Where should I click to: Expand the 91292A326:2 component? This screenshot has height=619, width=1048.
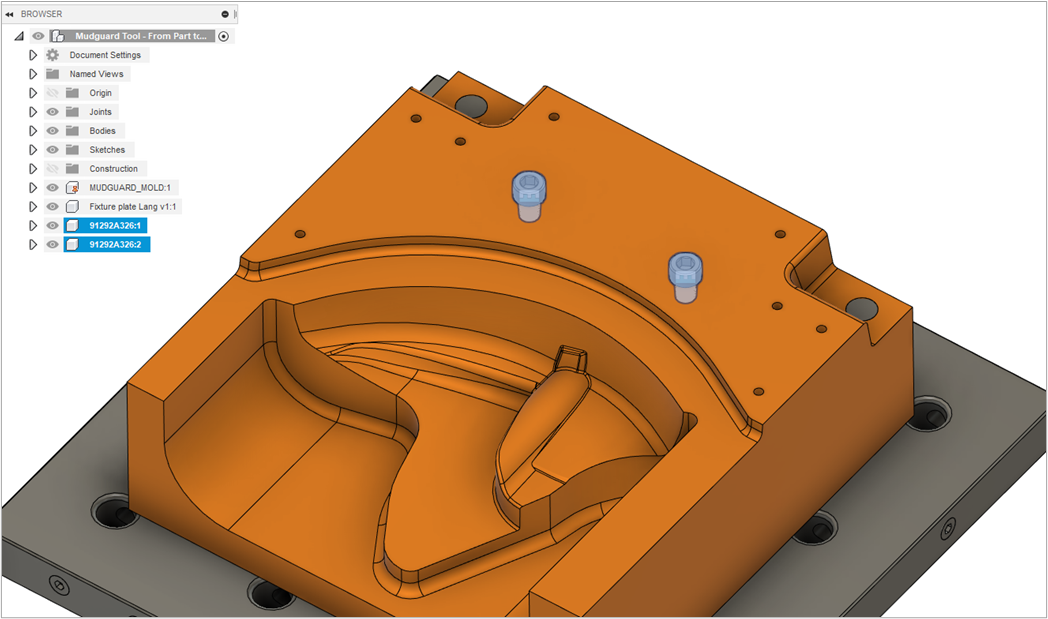[33, 245]
